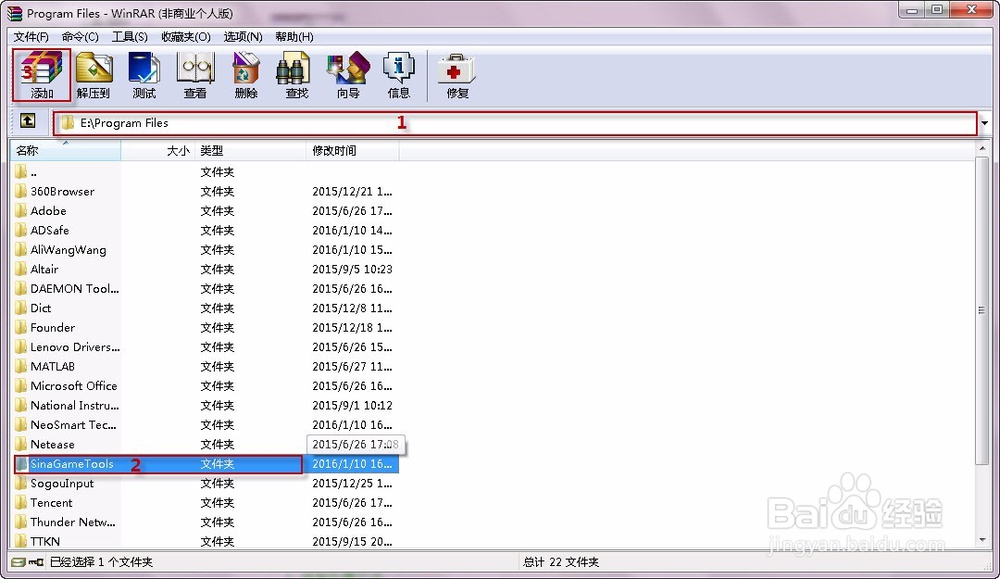Select the parent ".." folder icon
Viewport: 1000px width, 579px height.
tap(21, 172)
